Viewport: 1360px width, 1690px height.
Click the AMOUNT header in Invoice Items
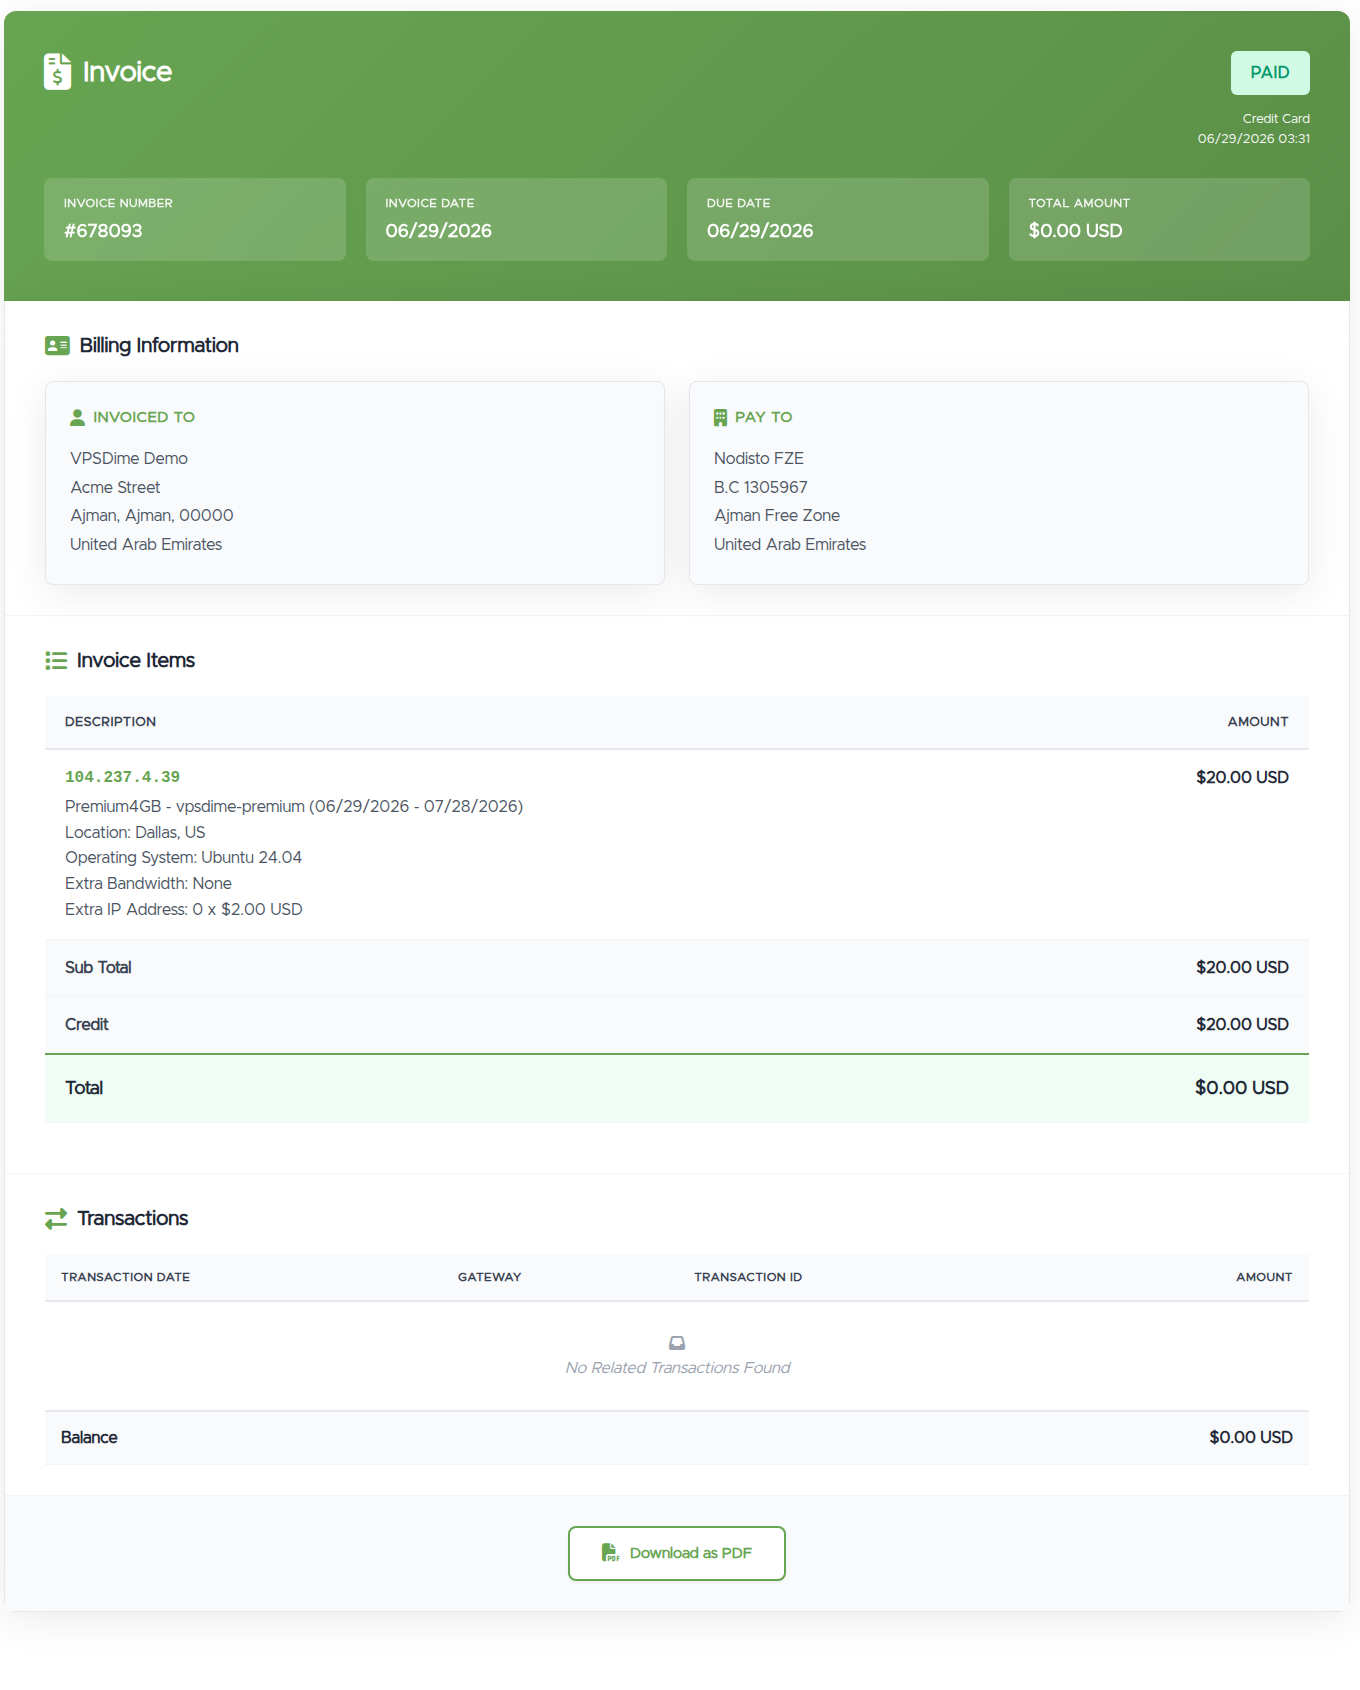pos(1258,722)
